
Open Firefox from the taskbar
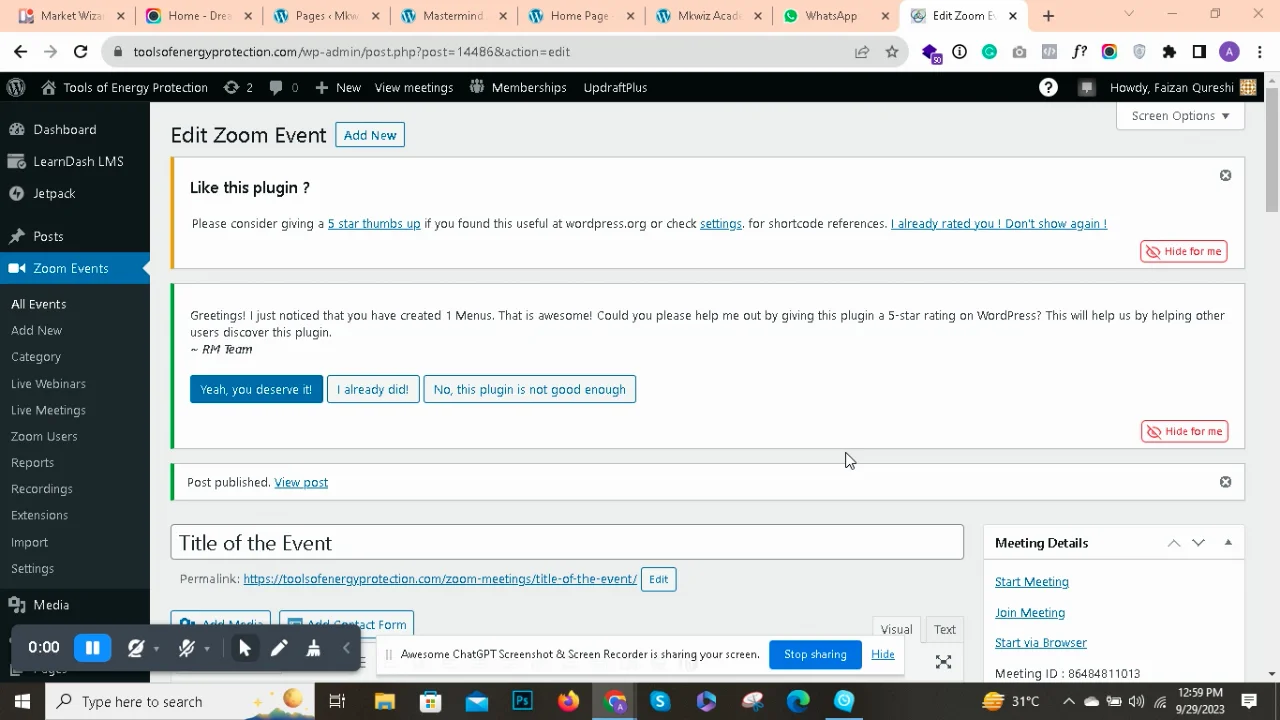tap(569, 701)
